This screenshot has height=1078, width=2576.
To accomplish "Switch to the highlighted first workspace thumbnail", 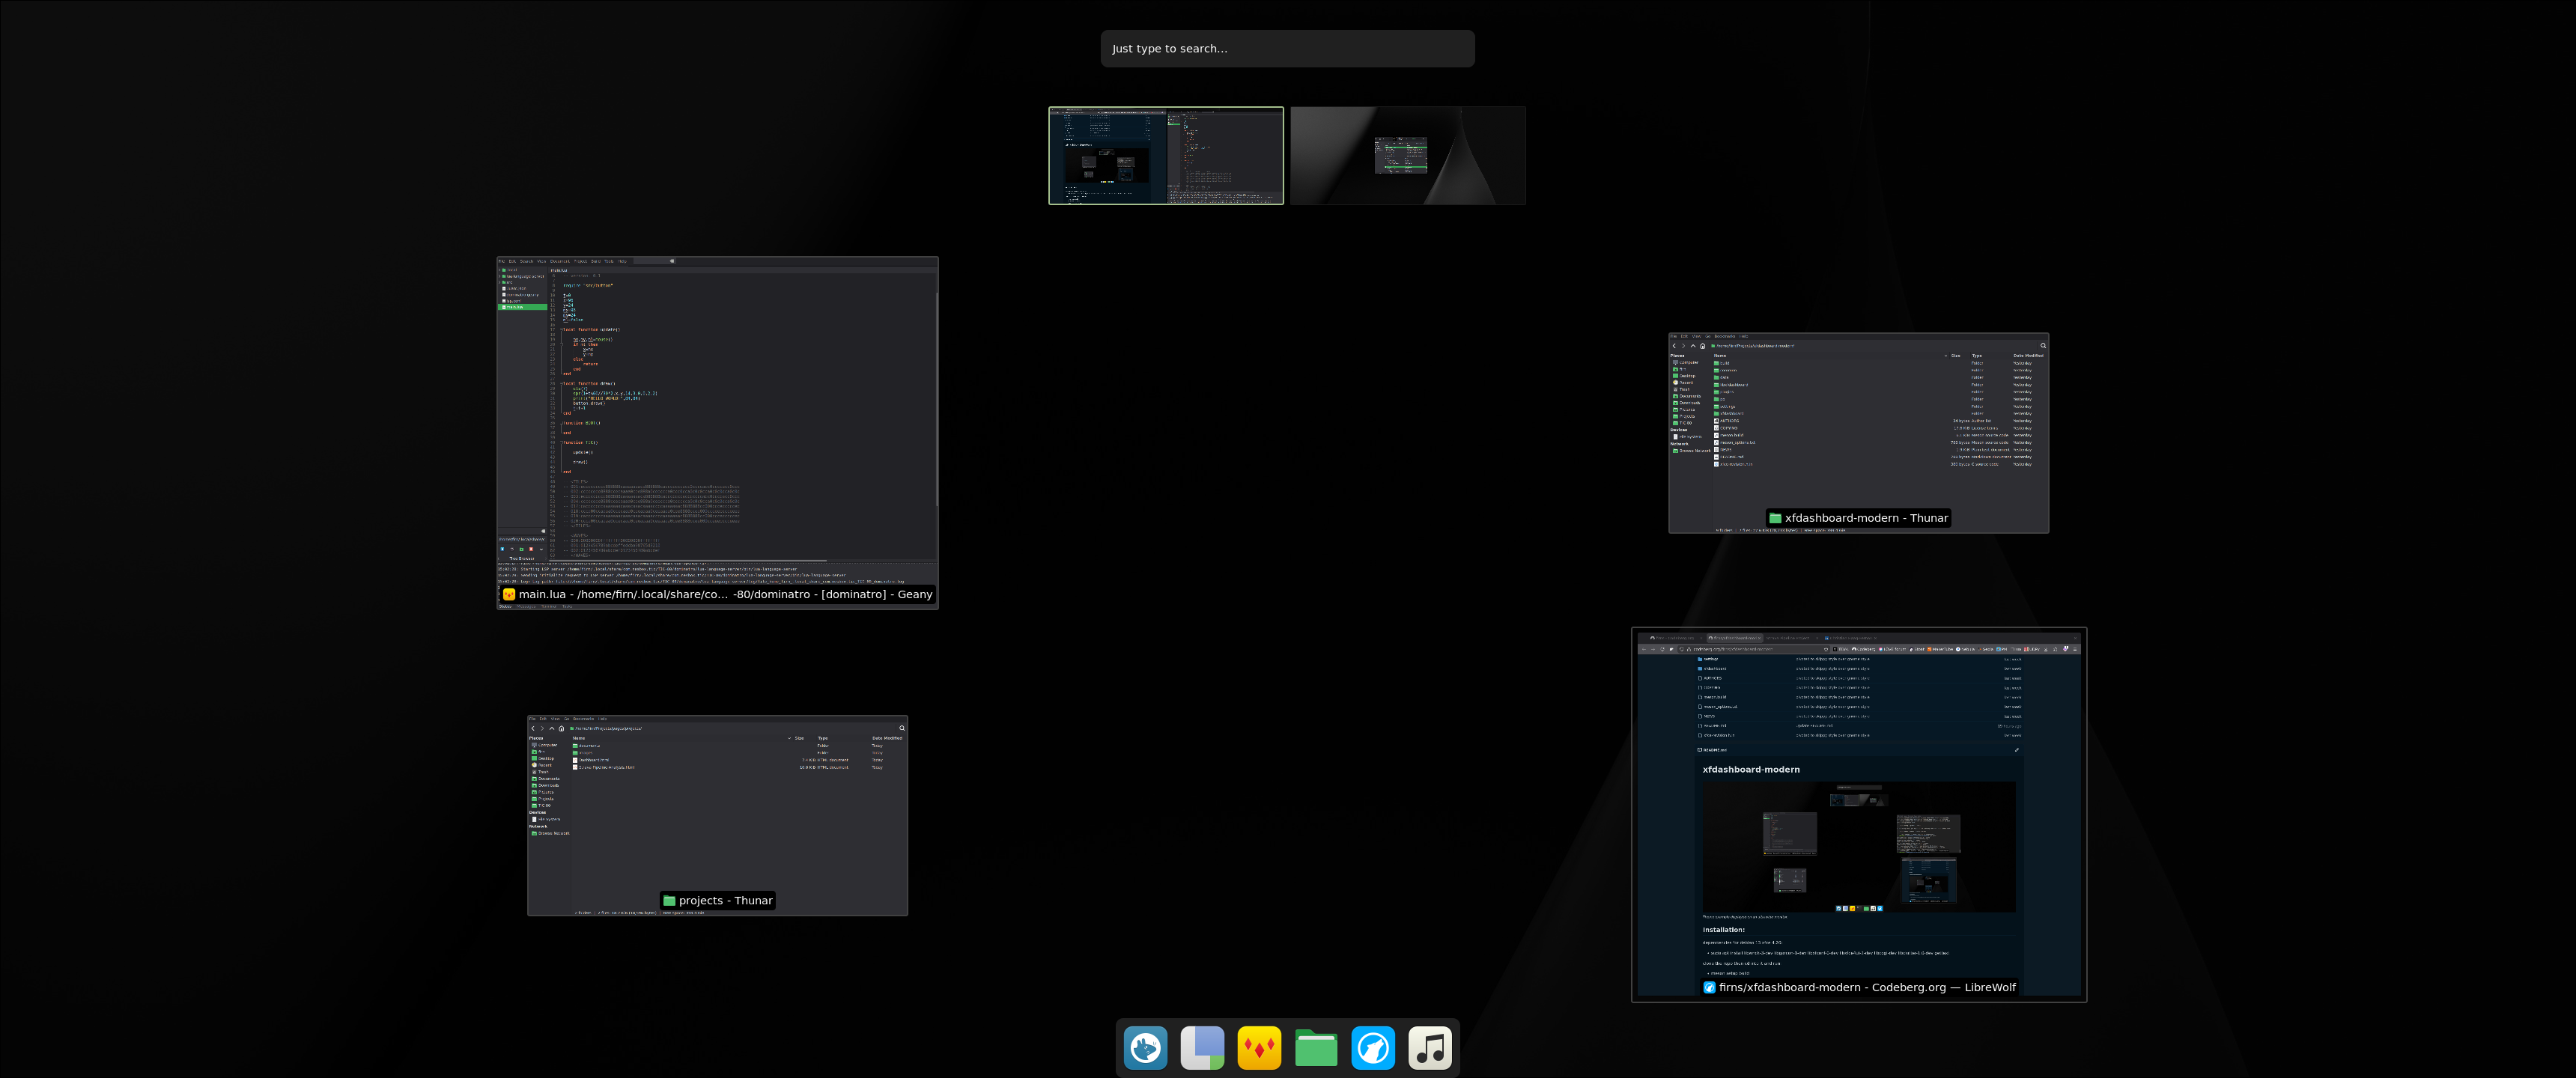I will coord(1166,156).
